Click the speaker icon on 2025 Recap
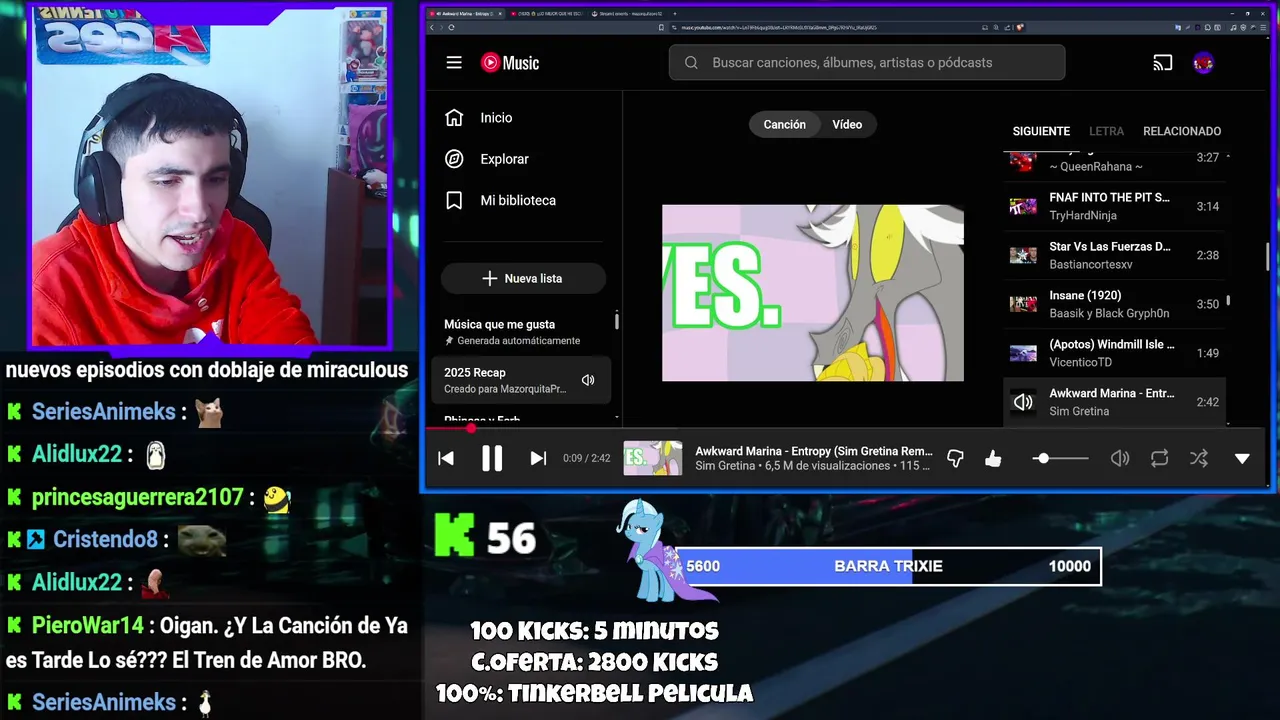Screen dimensions: 1280x720 (588, 380)
